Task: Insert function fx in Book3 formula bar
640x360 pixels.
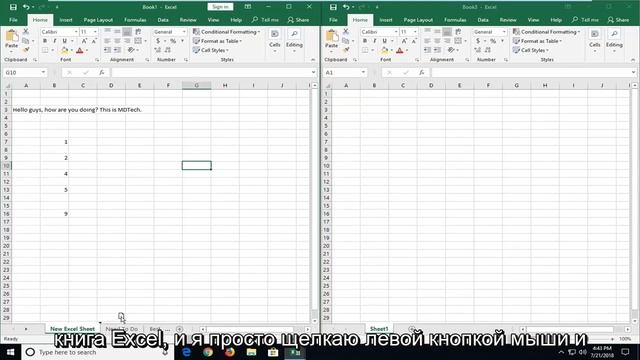Action: 422,73
